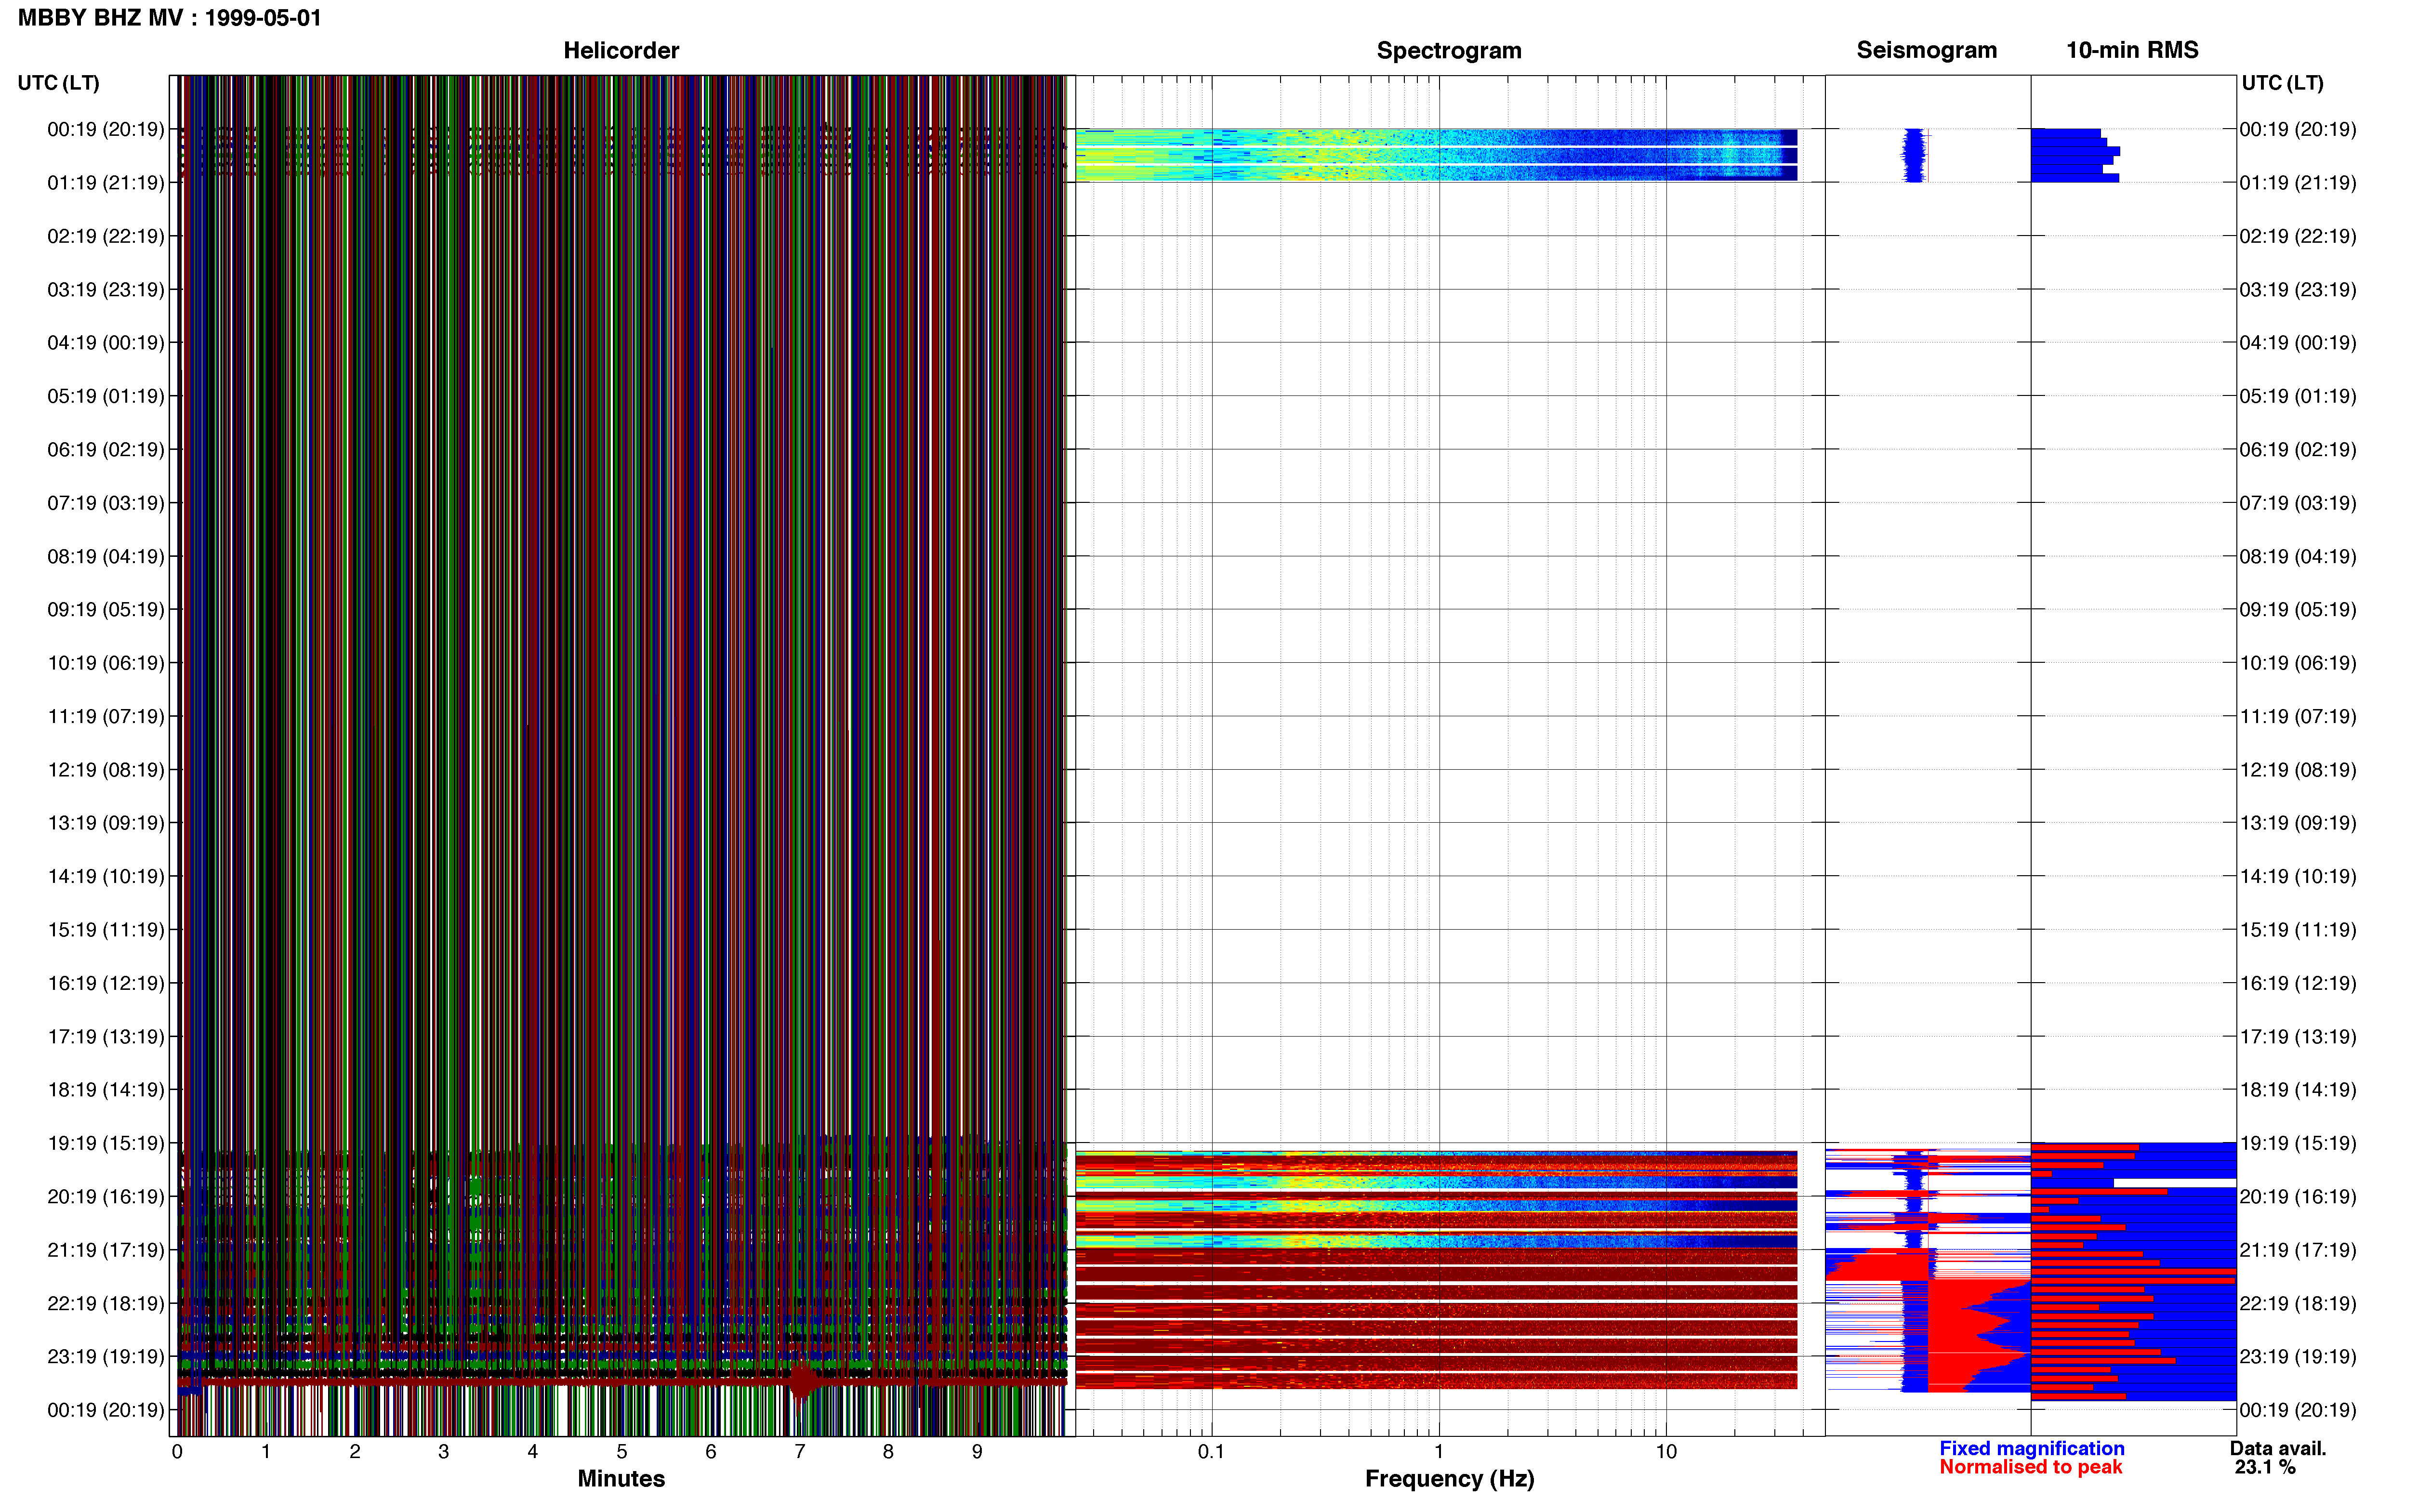The height and width of the screenshot is (1512, 2418).
Task: Click frequency tick '0.1' on Spectrogram axis
Action: [1211, 1452]
